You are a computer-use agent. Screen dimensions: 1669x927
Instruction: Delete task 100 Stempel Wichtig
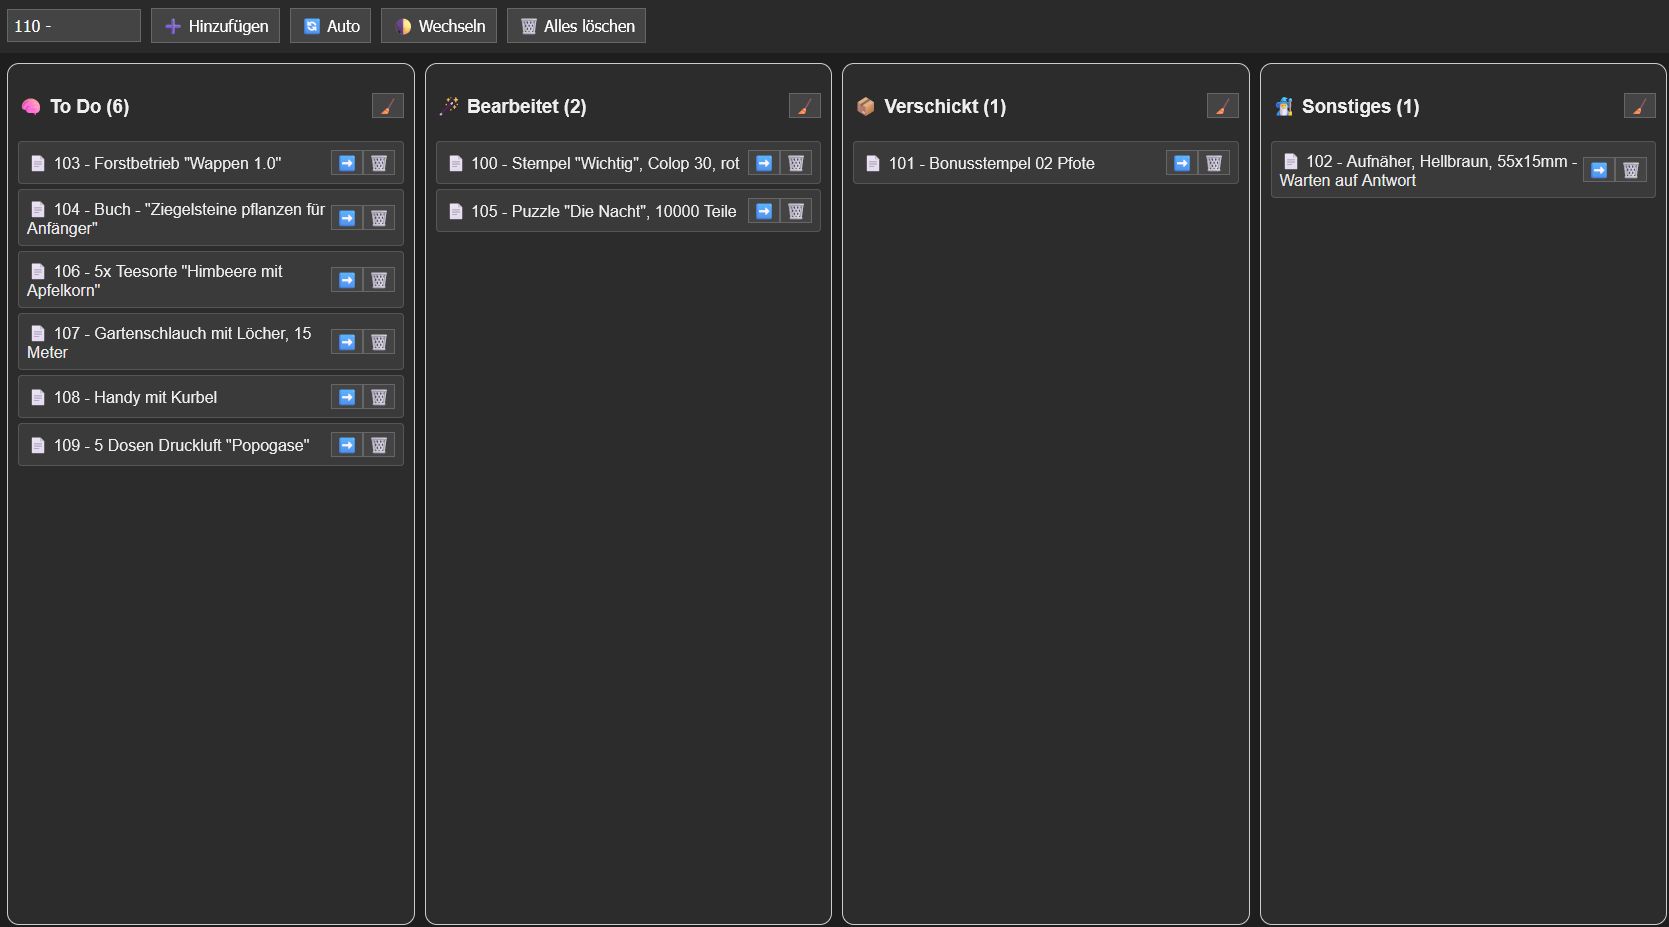point(796,163)
